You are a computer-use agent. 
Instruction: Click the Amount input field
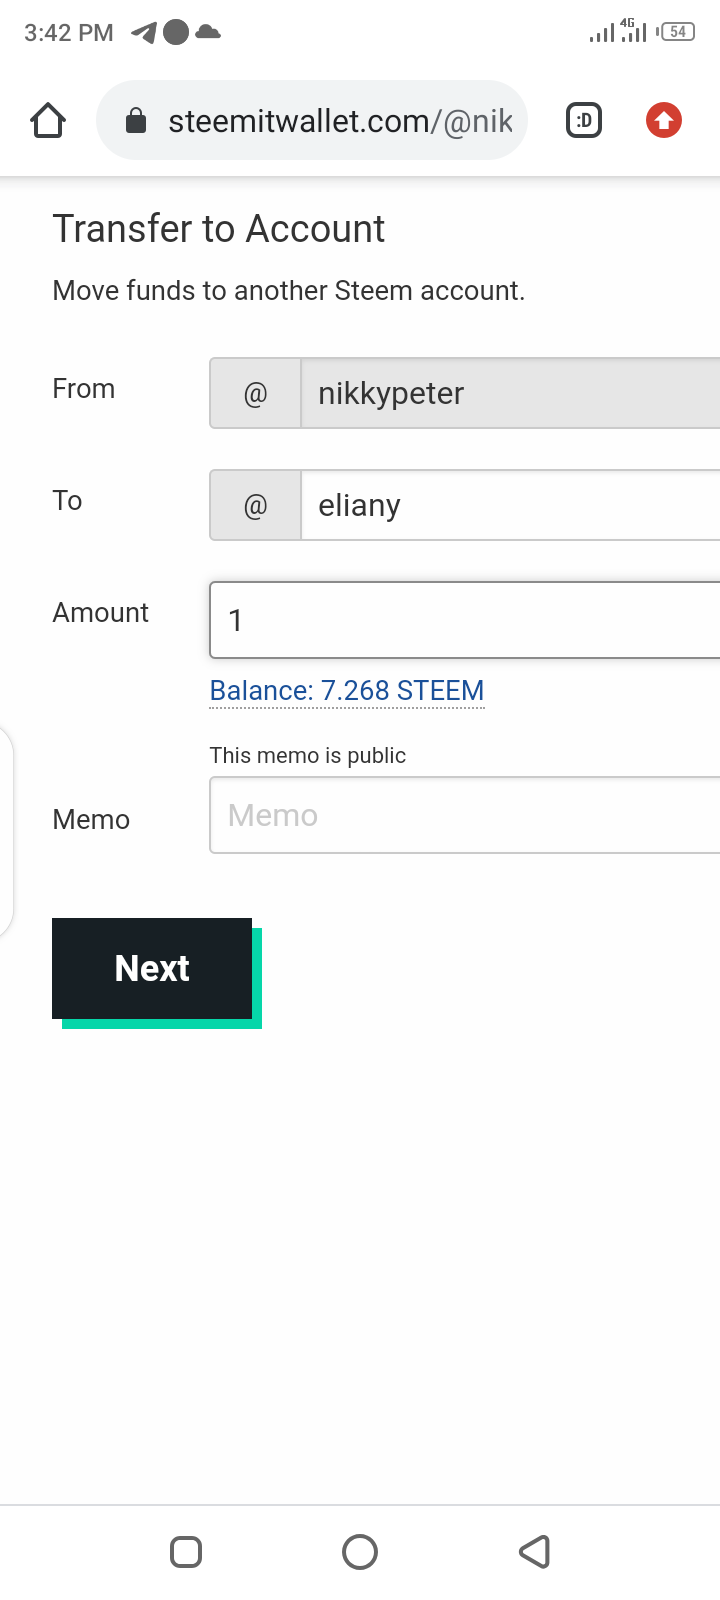(x=465, y=620)
